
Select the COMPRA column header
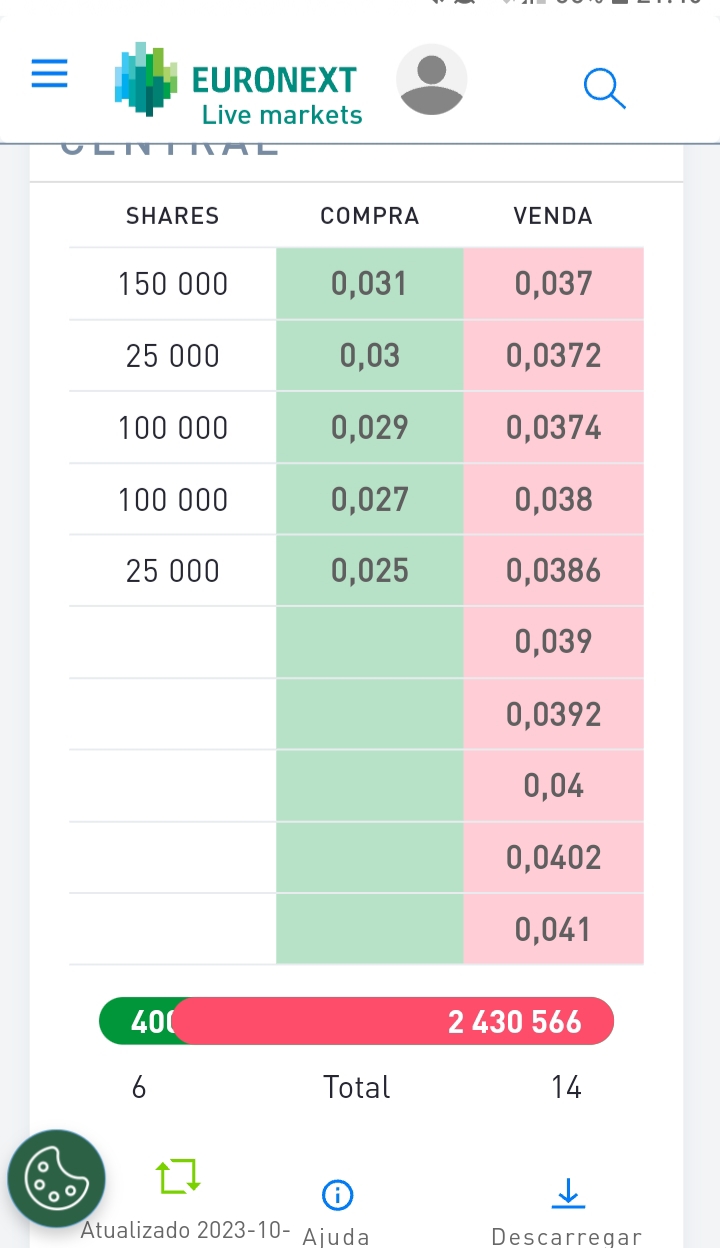(369, 216)
